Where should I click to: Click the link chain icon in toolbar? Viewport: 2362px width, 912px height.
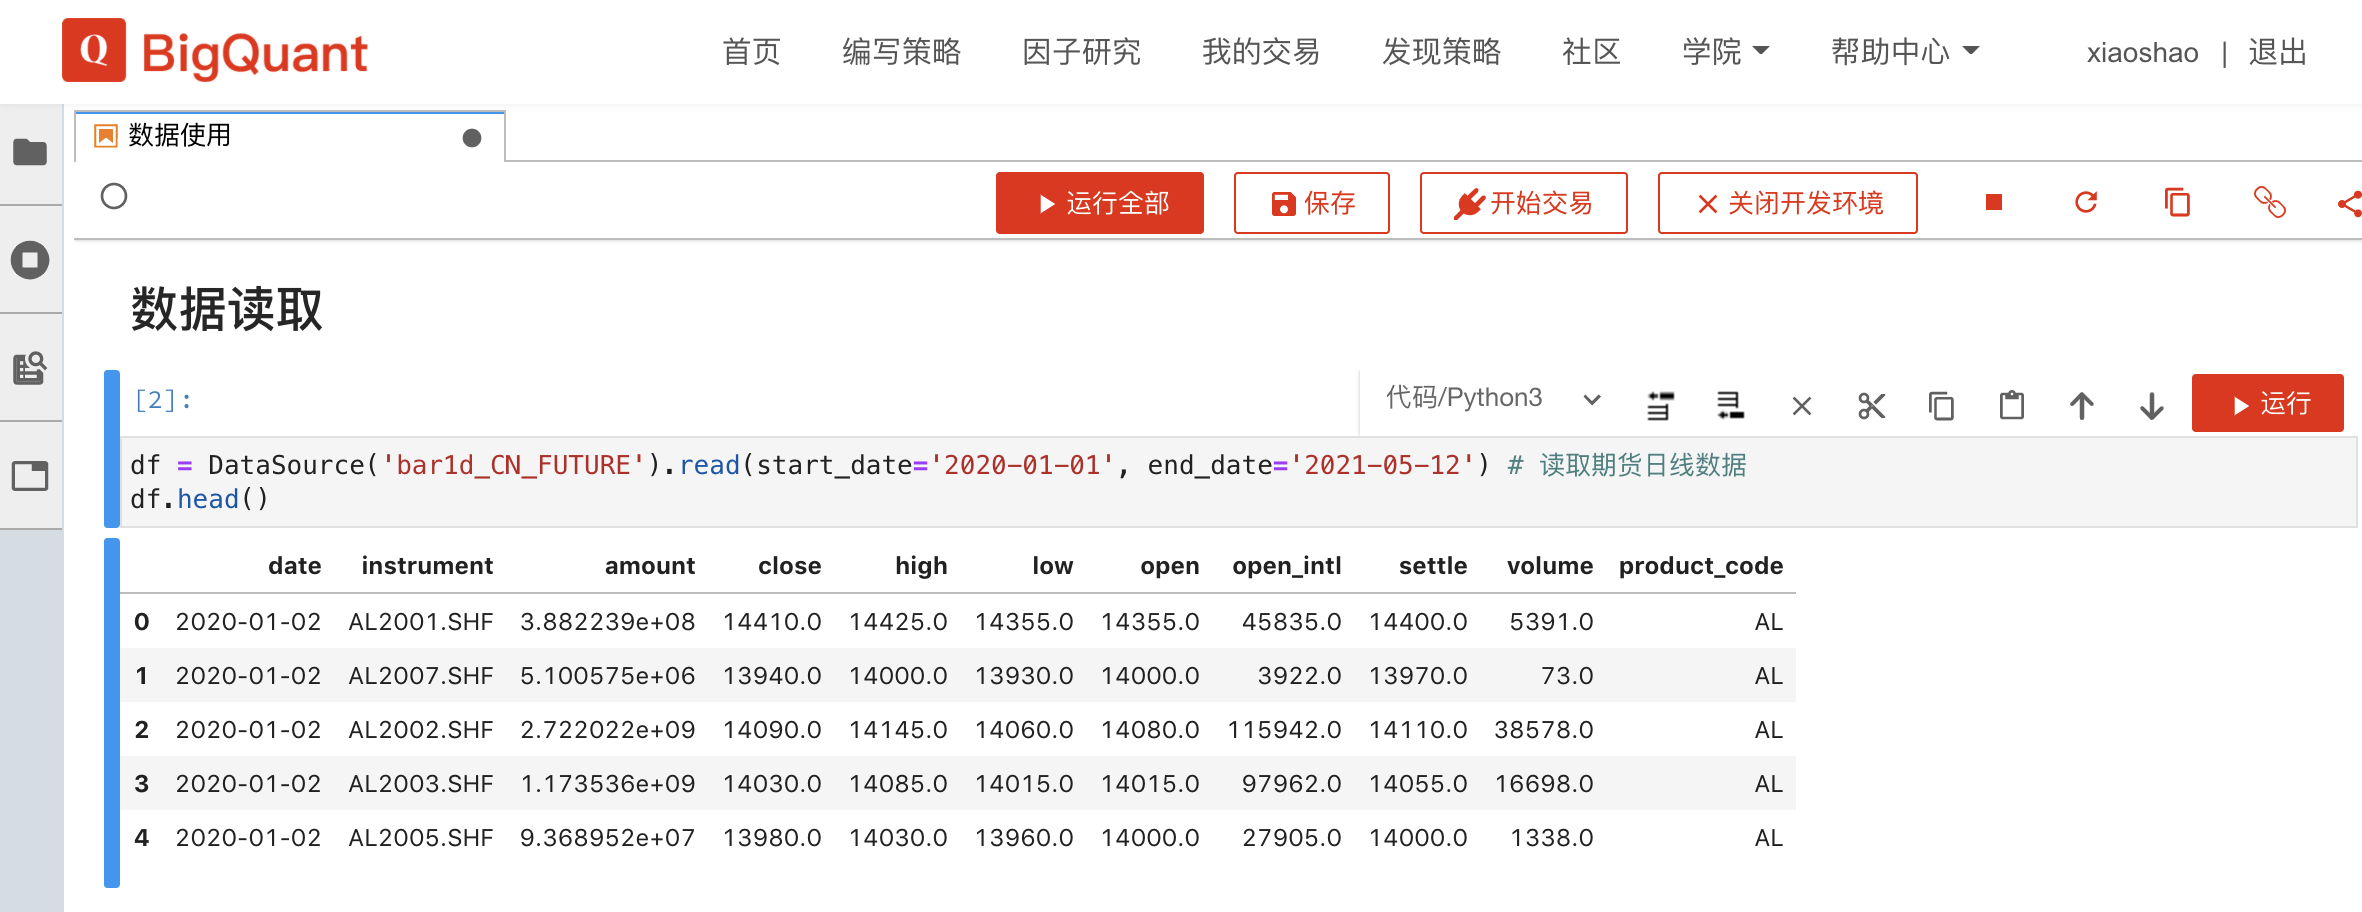point(2269,203)
